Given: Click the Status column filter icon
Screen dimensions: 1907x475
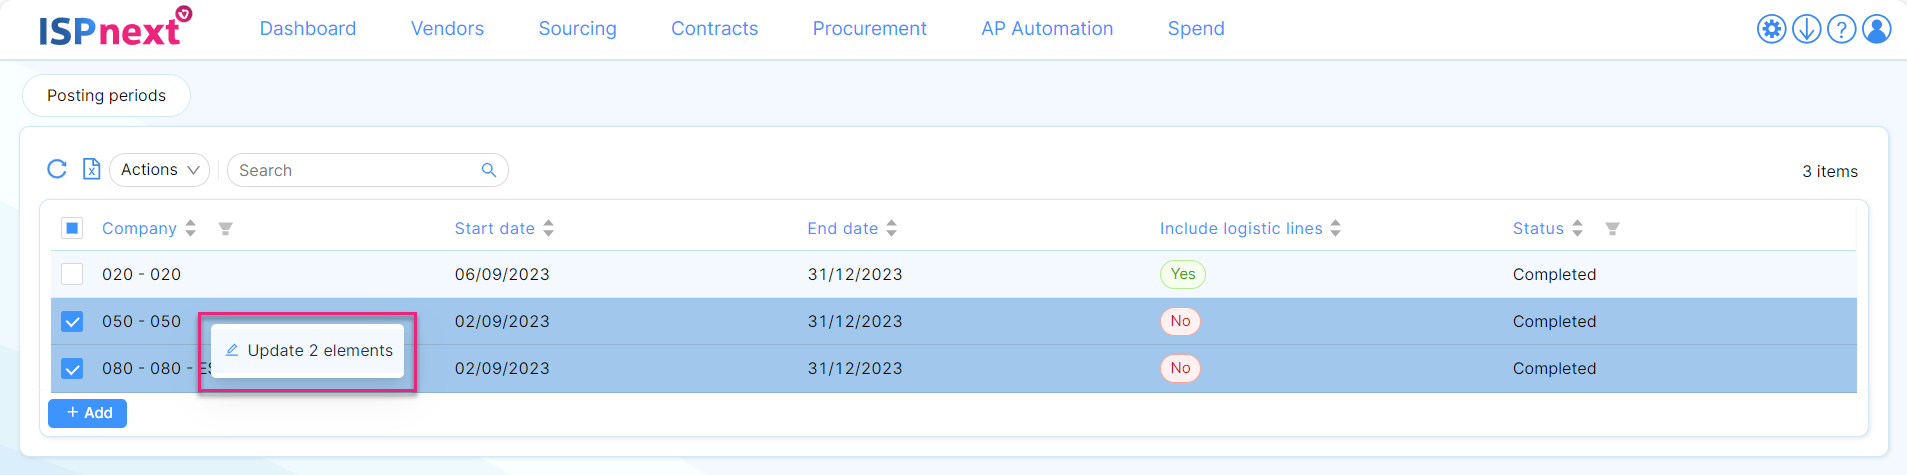Looking at the screenshot, I should click(1612, 229).
